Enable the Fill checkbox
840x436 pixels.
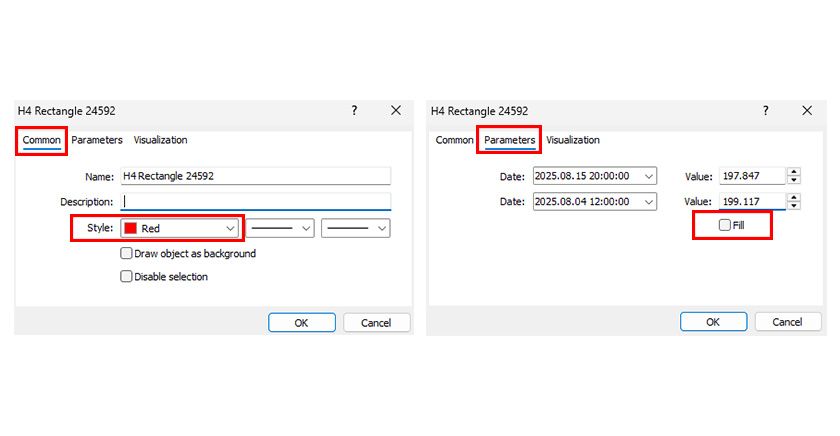725,226
